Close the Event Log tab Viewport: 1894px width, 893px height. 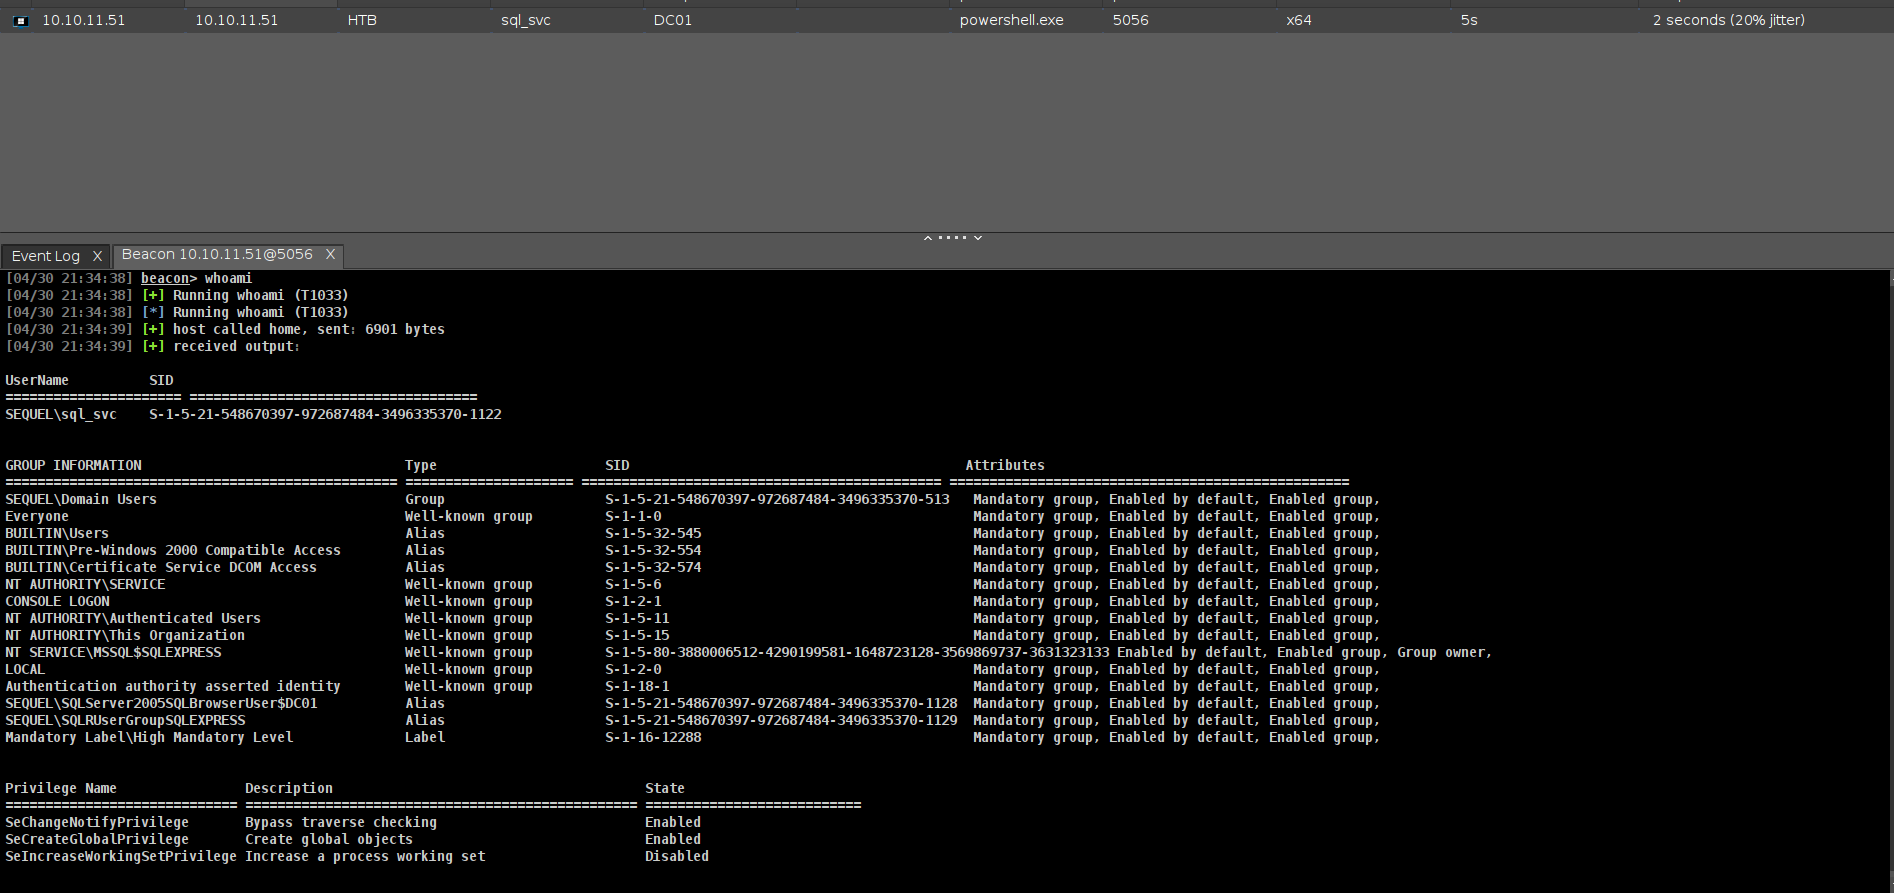[97, 256]
